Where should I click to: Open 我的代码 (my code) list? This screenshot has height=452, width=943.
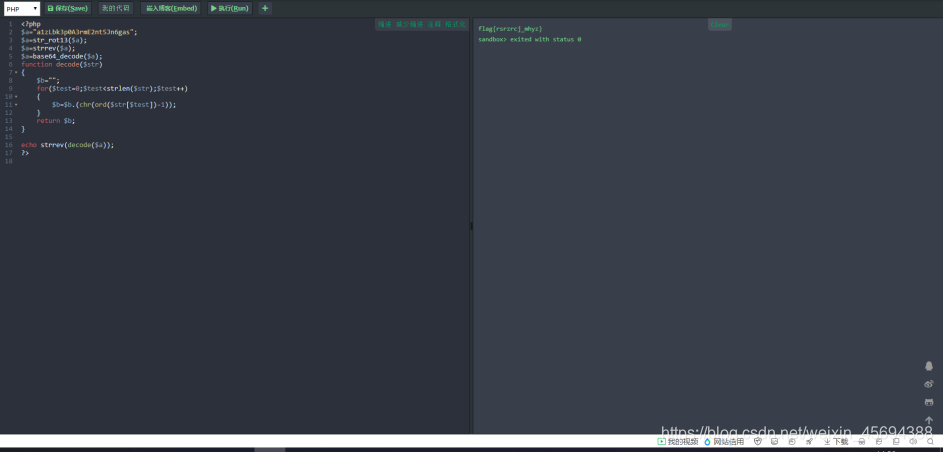115,8
